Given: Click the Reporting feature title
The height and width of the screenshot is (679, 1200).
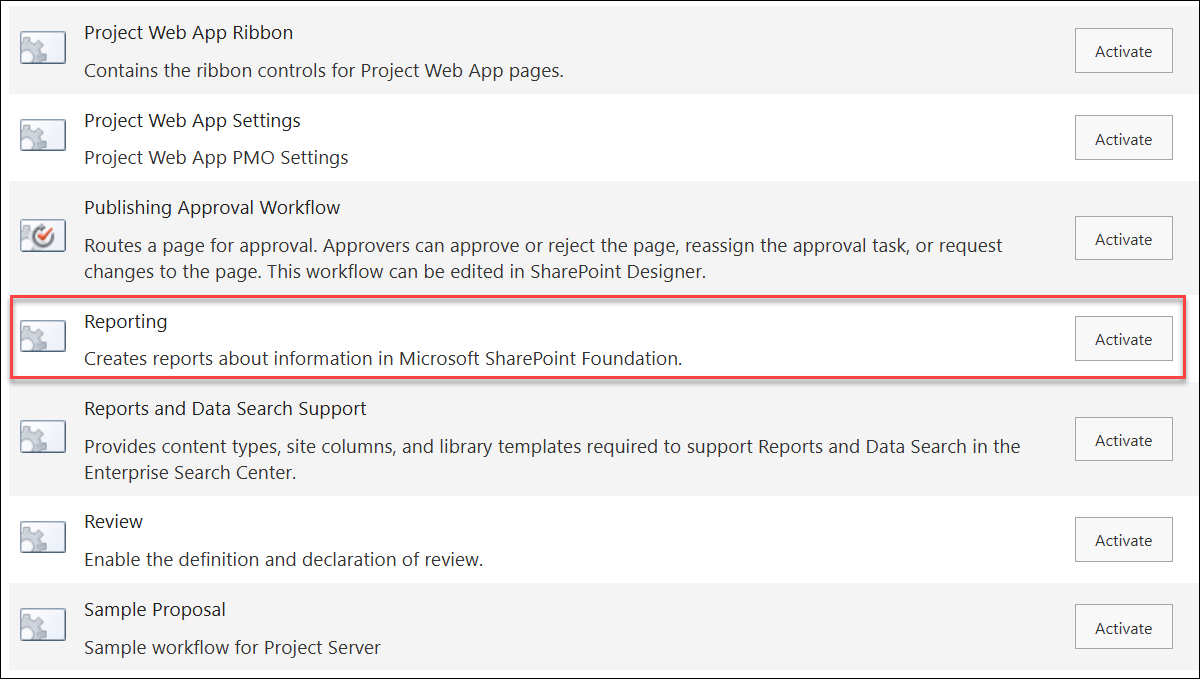Looking at the screenshot, I should tap(125, 321).
